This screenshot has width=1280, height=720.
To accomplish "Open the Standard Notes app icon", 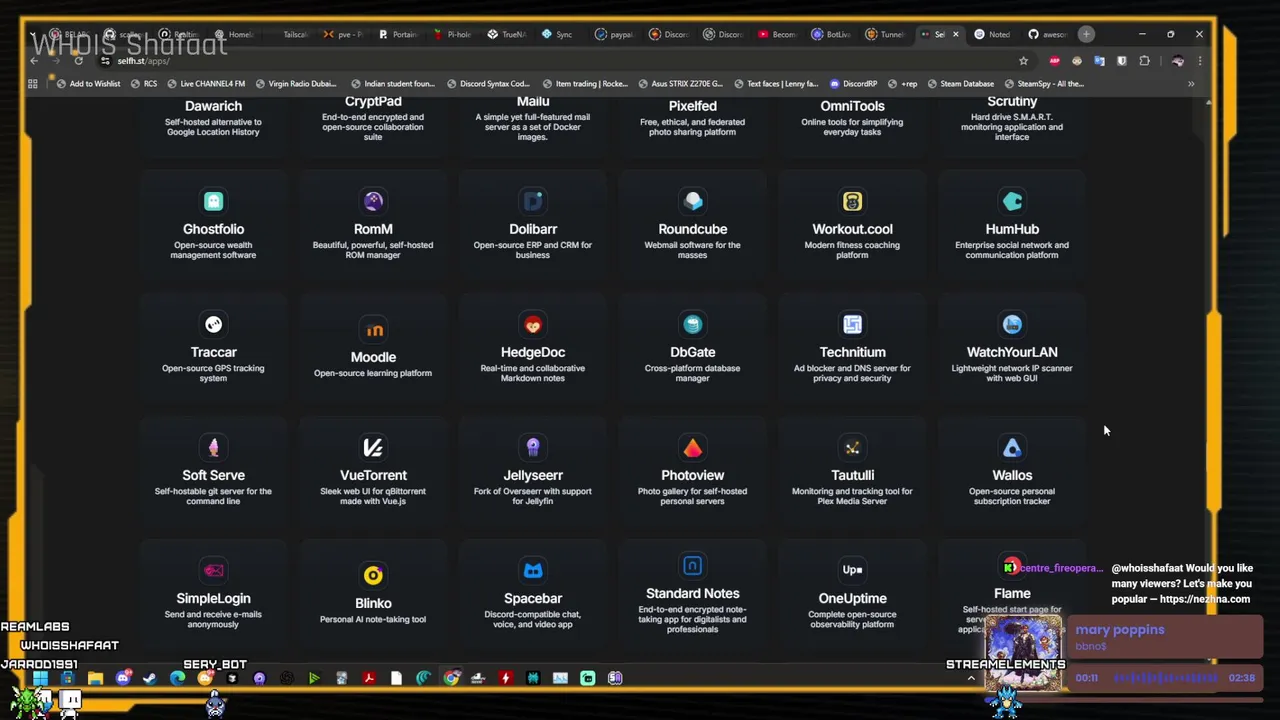I will click(x=693, y=565).
